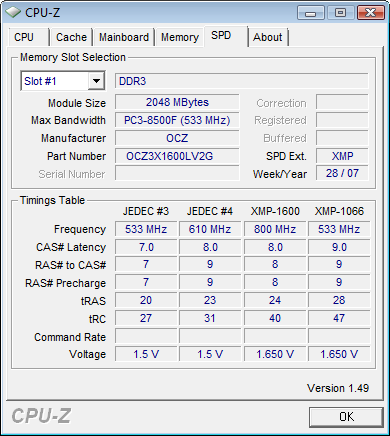
Task: Click the Command Rate label
Action: click(70, 337)
